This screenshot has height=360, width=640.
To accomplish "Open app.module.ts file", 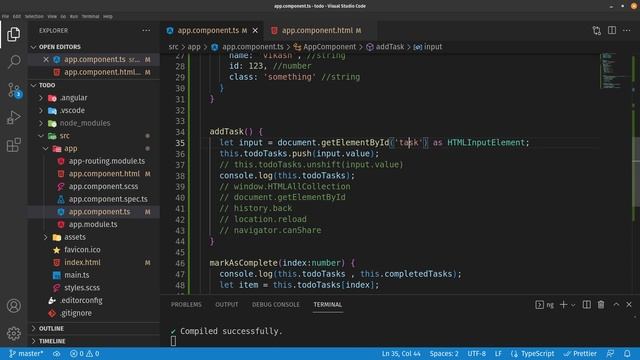I will tap(94, 224).
